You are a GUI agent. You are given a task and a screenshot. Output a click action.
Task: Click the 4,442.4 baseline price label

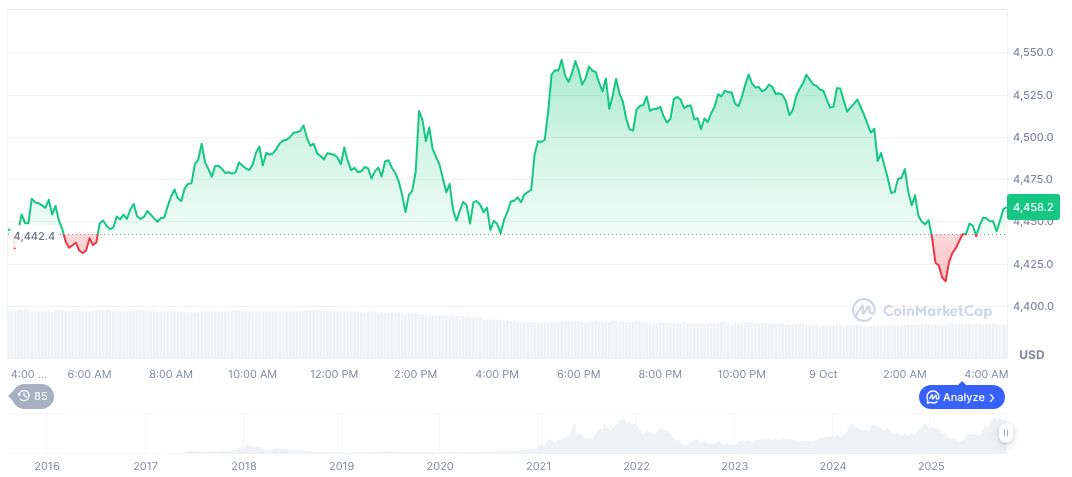tap(34, 235)
